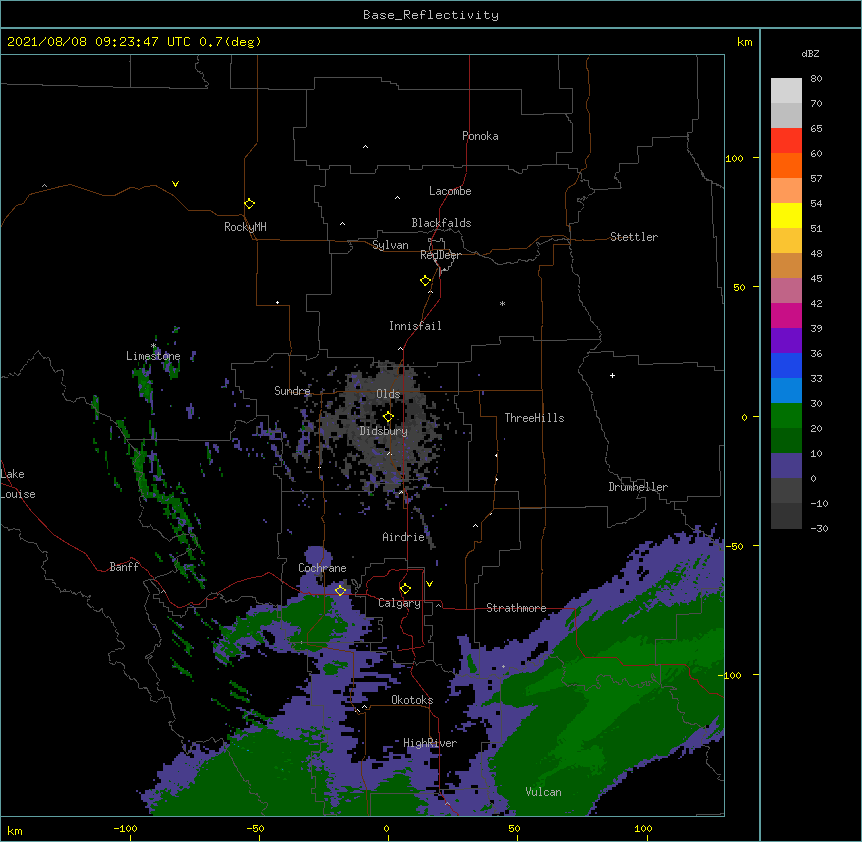Select the -30 value in the dBZ legend
The width and height of the screenshot is (862, 842).
click(x=819, y=528)
